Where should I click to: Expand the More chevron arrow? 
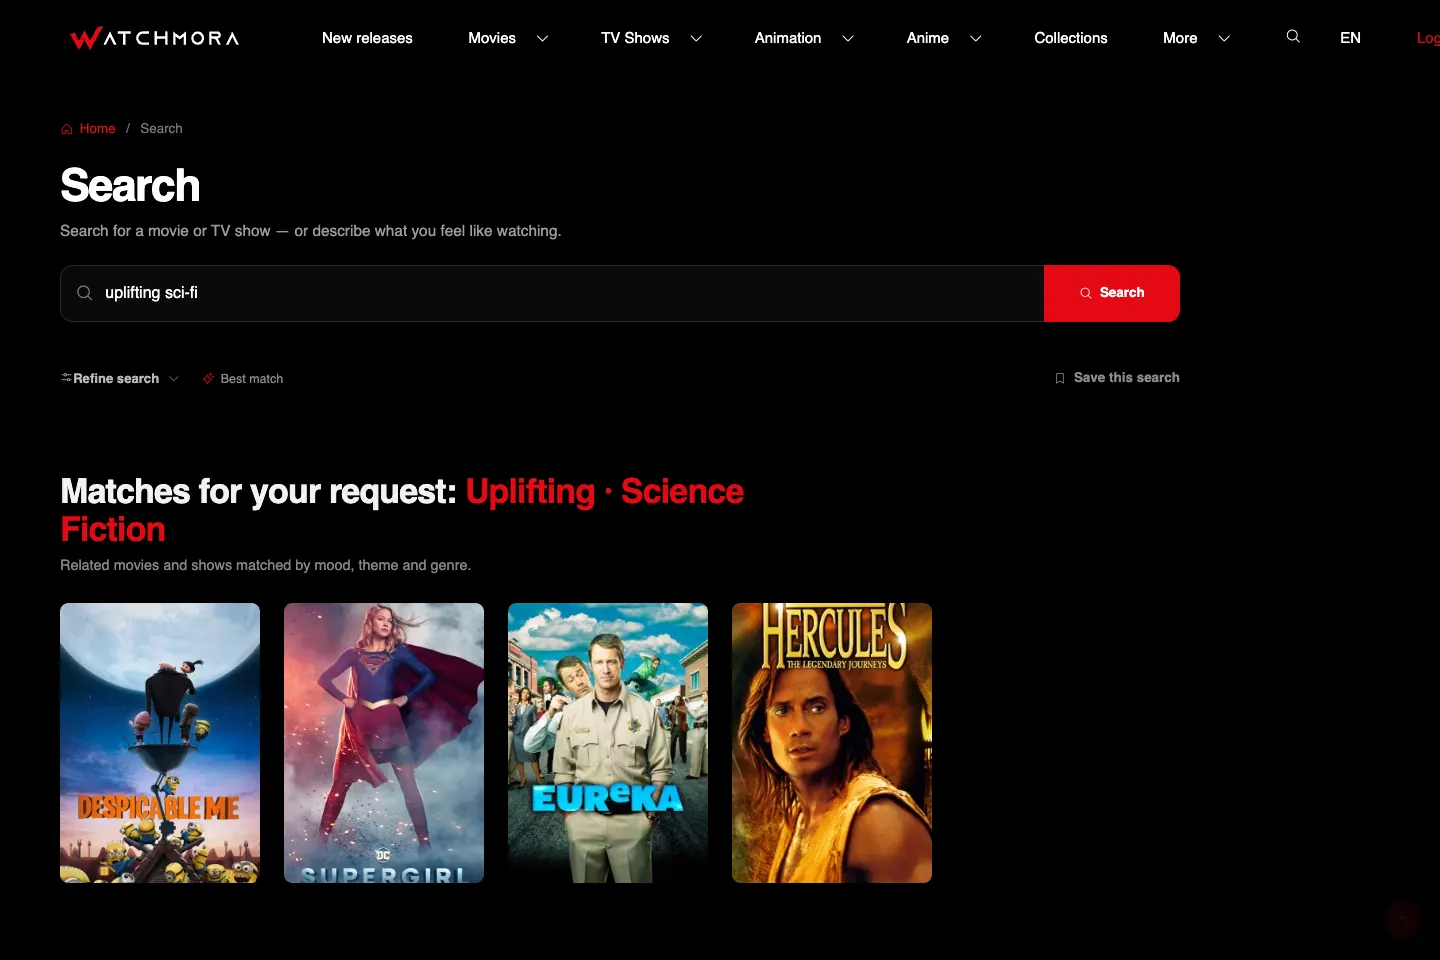[1224, 38]
